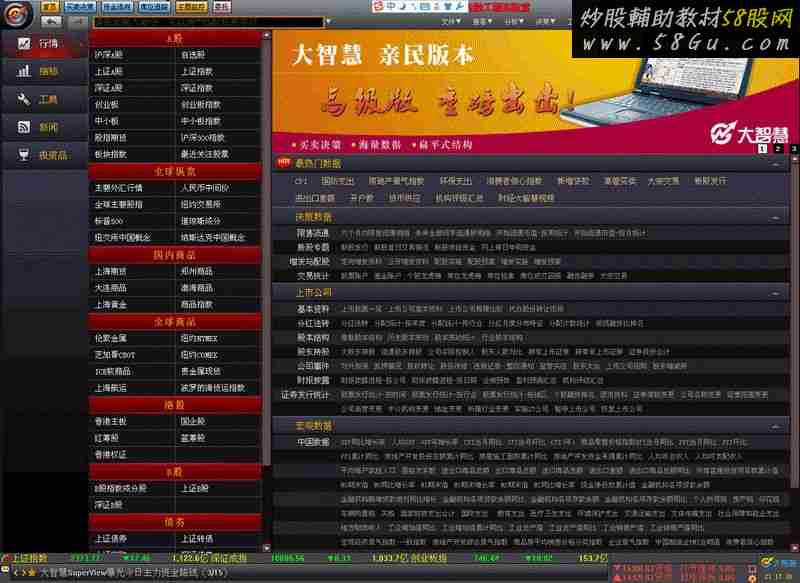Collapse the hot data section

(776, 164)
